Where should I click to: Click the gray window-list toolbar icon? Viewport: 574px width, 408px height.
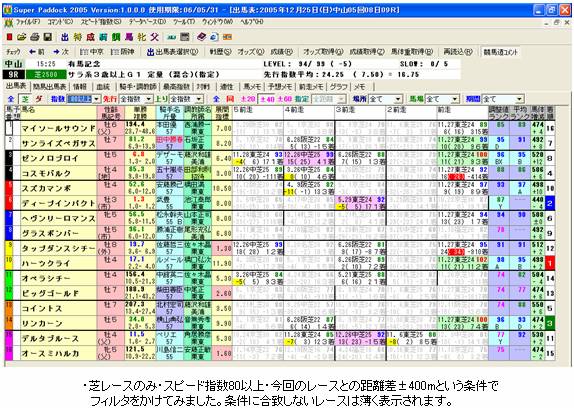185,37
